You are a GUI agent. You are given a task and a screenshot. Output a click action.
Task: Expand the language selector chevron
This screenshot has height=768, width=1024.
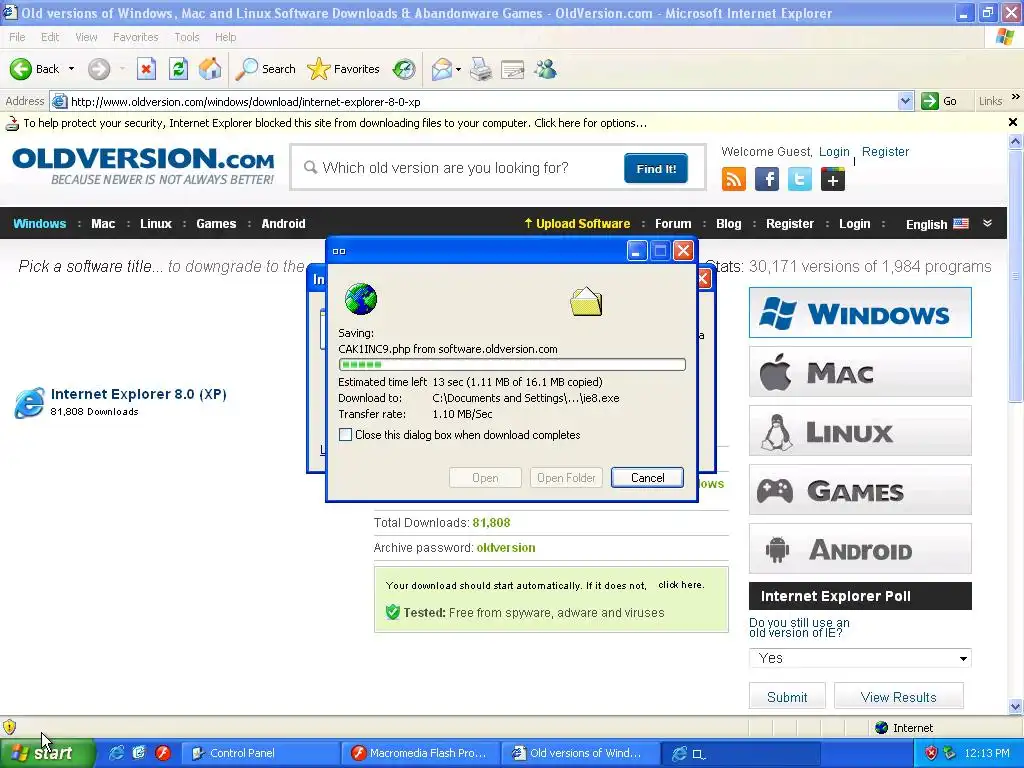987,223
